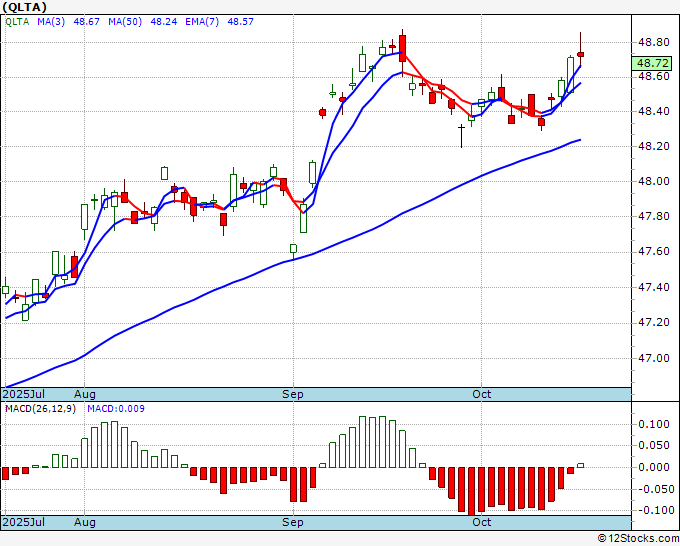The image size is (680, 546).
Task: Click the last red candlestick near 48.72
Action: click(x=580, y=54)
